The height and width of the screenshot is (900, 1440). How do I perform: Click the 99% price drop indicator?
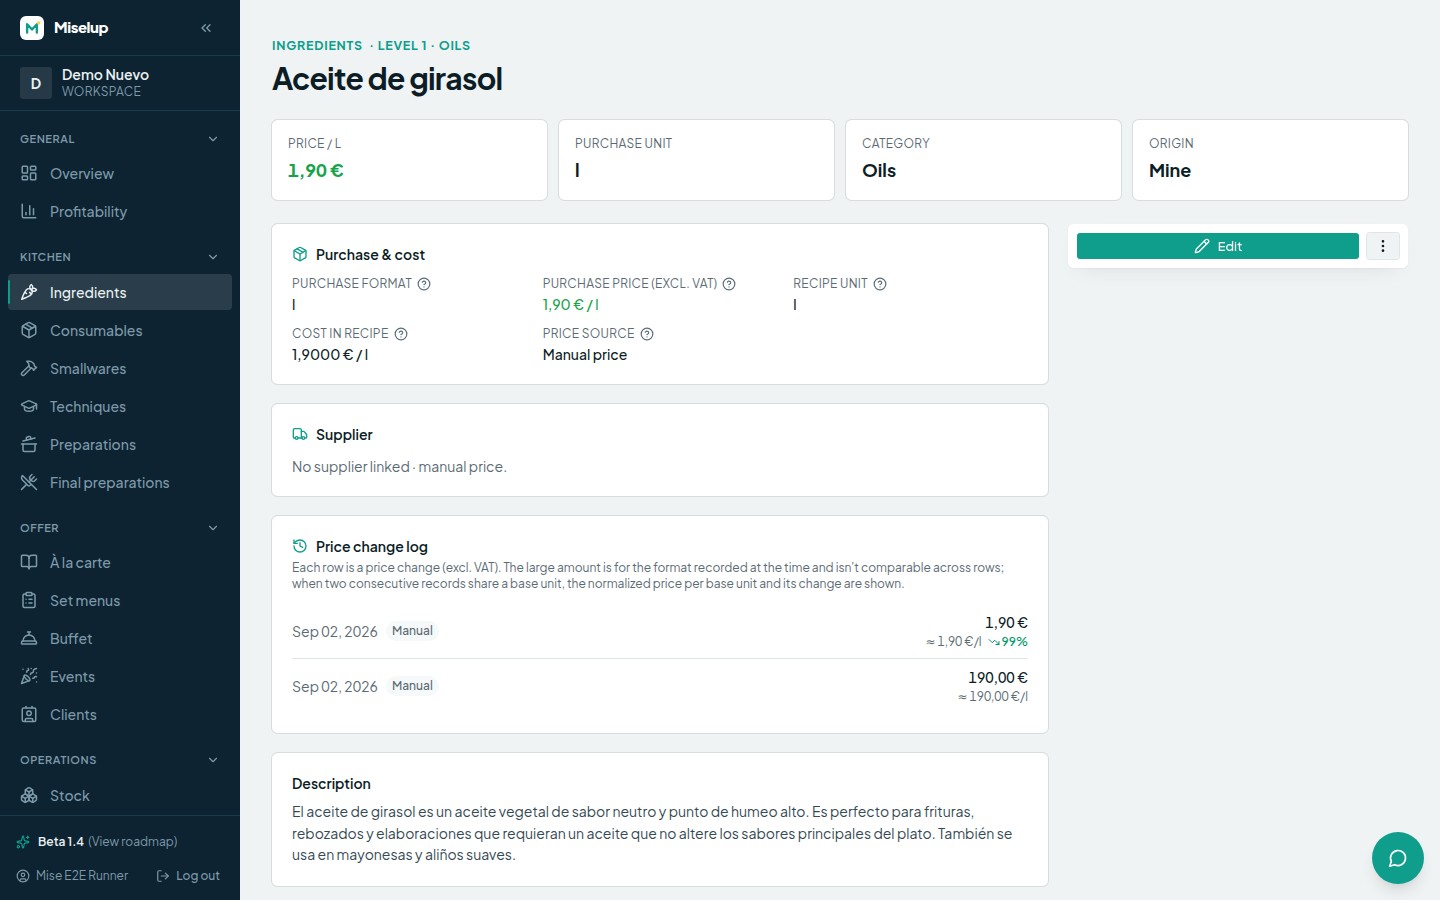1008,642
